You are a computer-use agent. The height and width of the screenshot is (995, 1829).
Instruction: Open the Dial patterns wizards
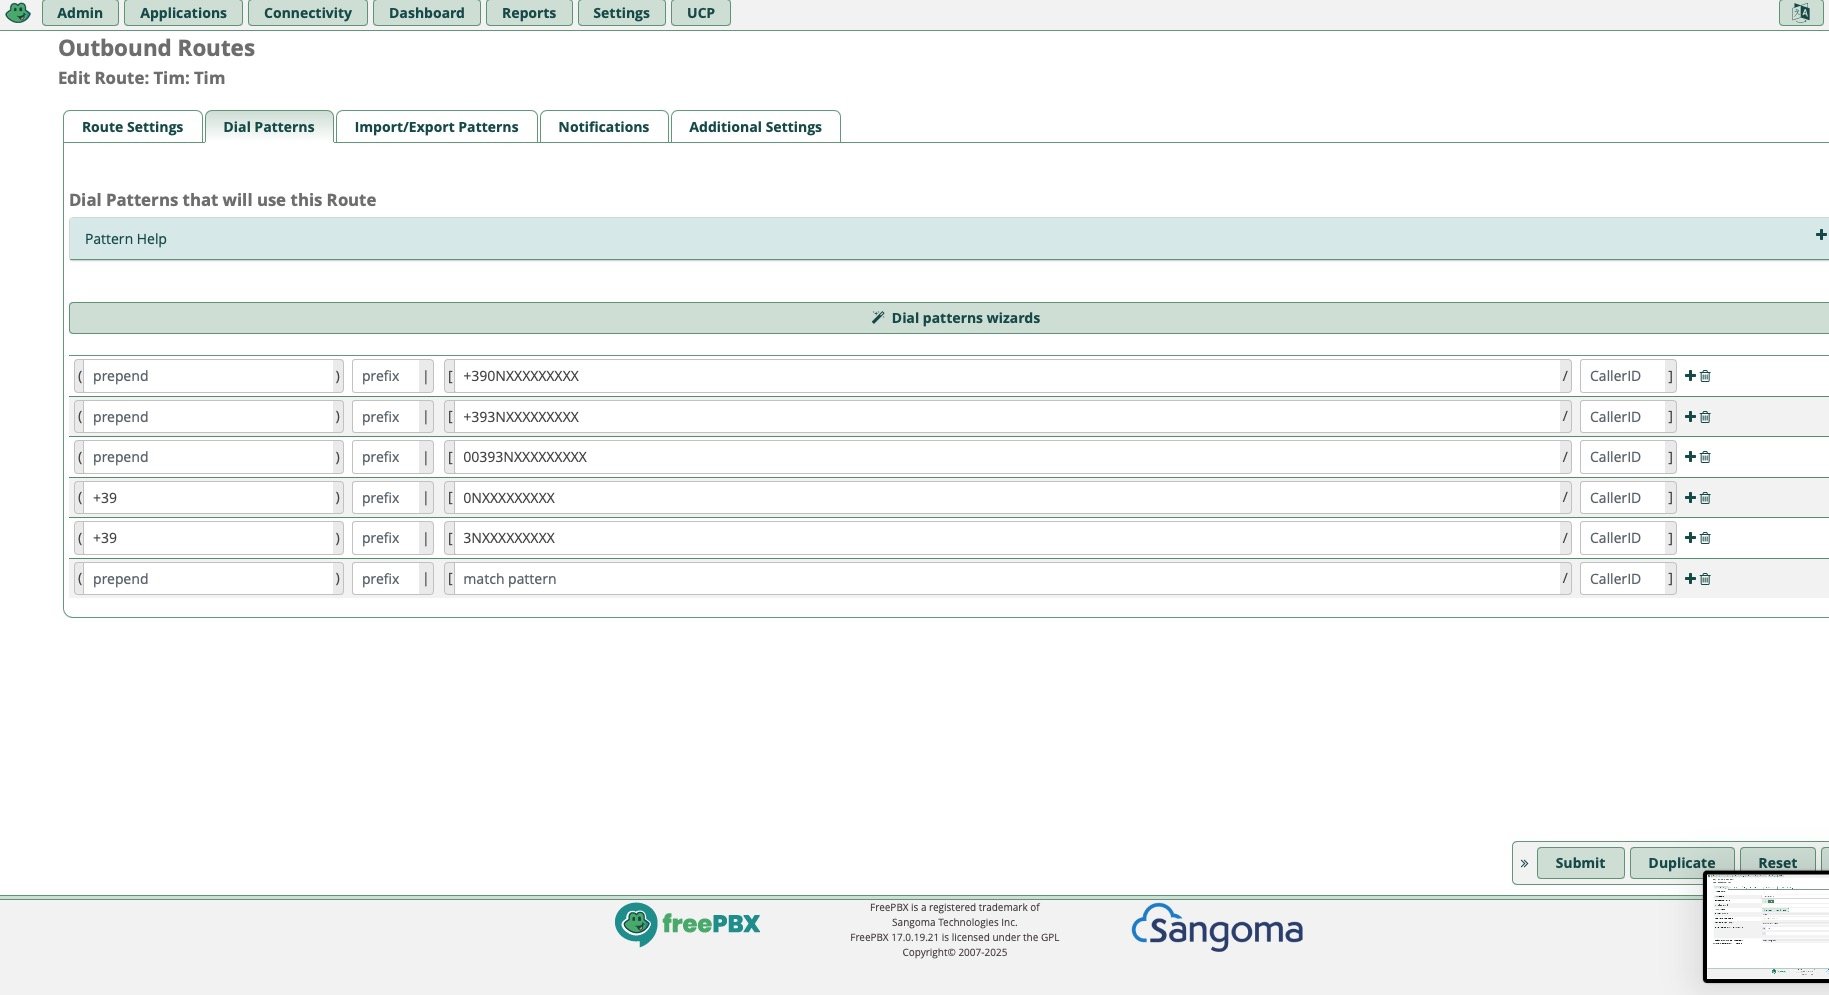point(949,318)
